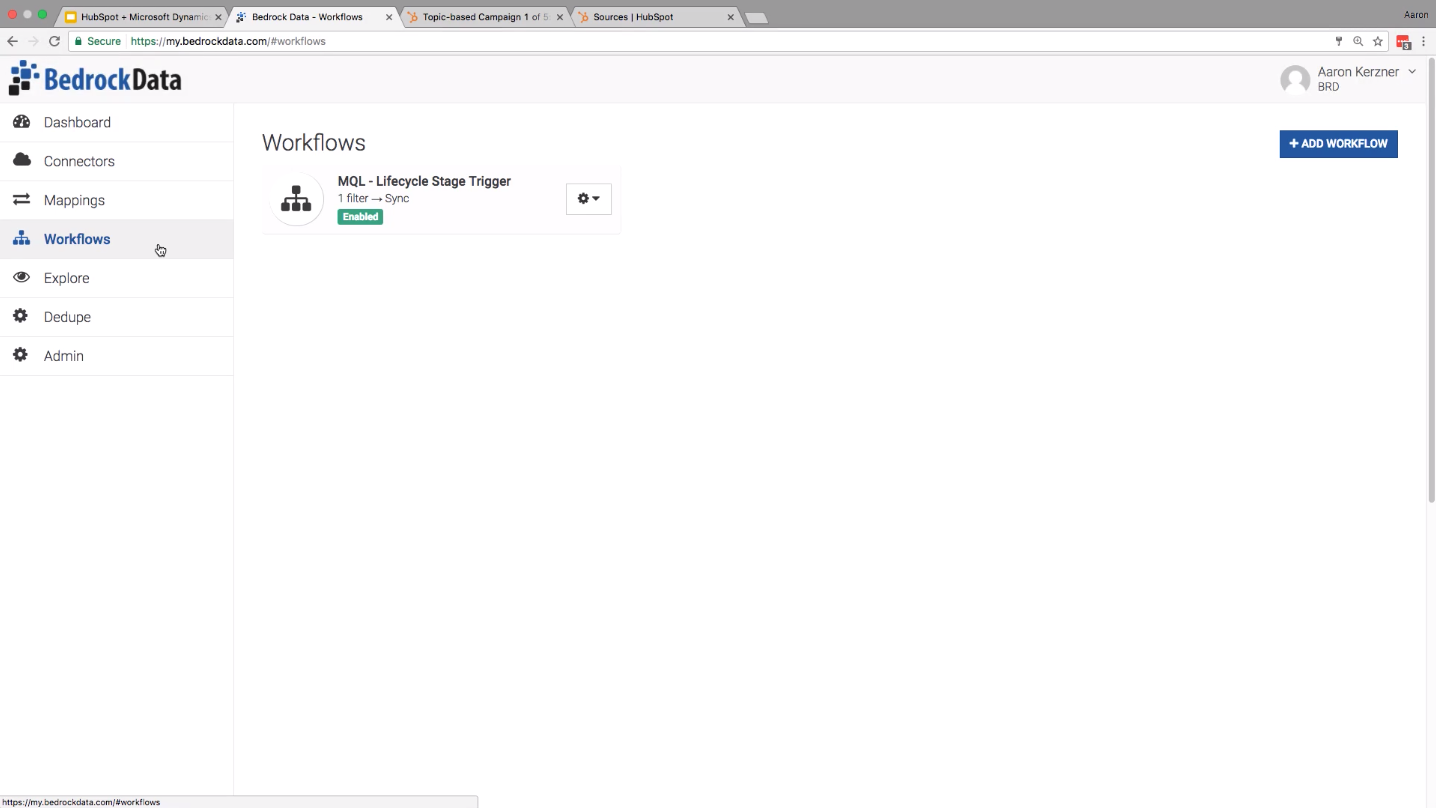
Task: Close the HubSpot + Microsoft Dynamics tab
Action: [x=218, y=17]
